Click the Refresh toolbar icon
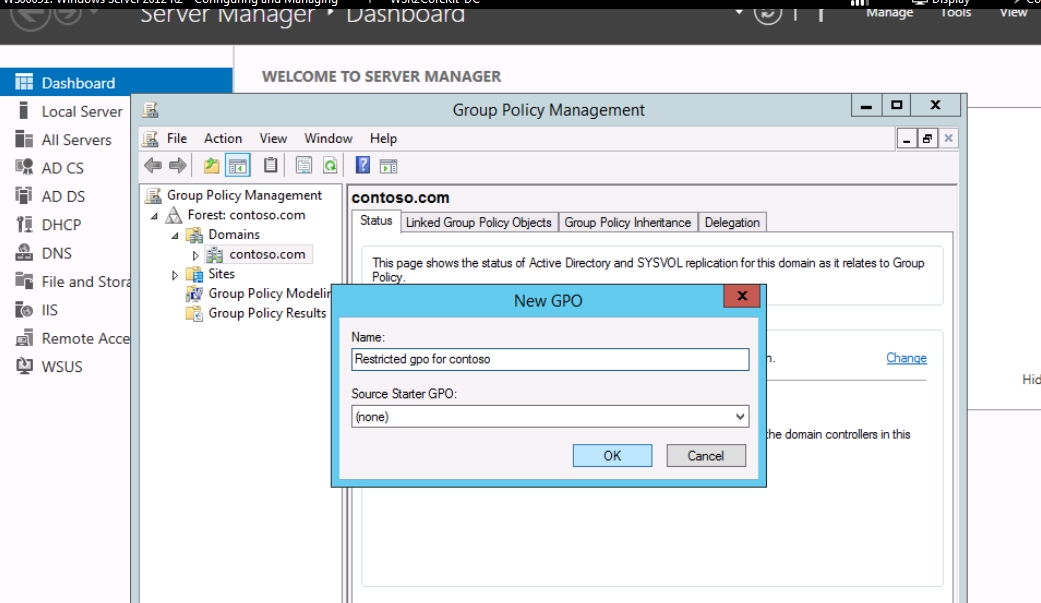 [329, 166]
